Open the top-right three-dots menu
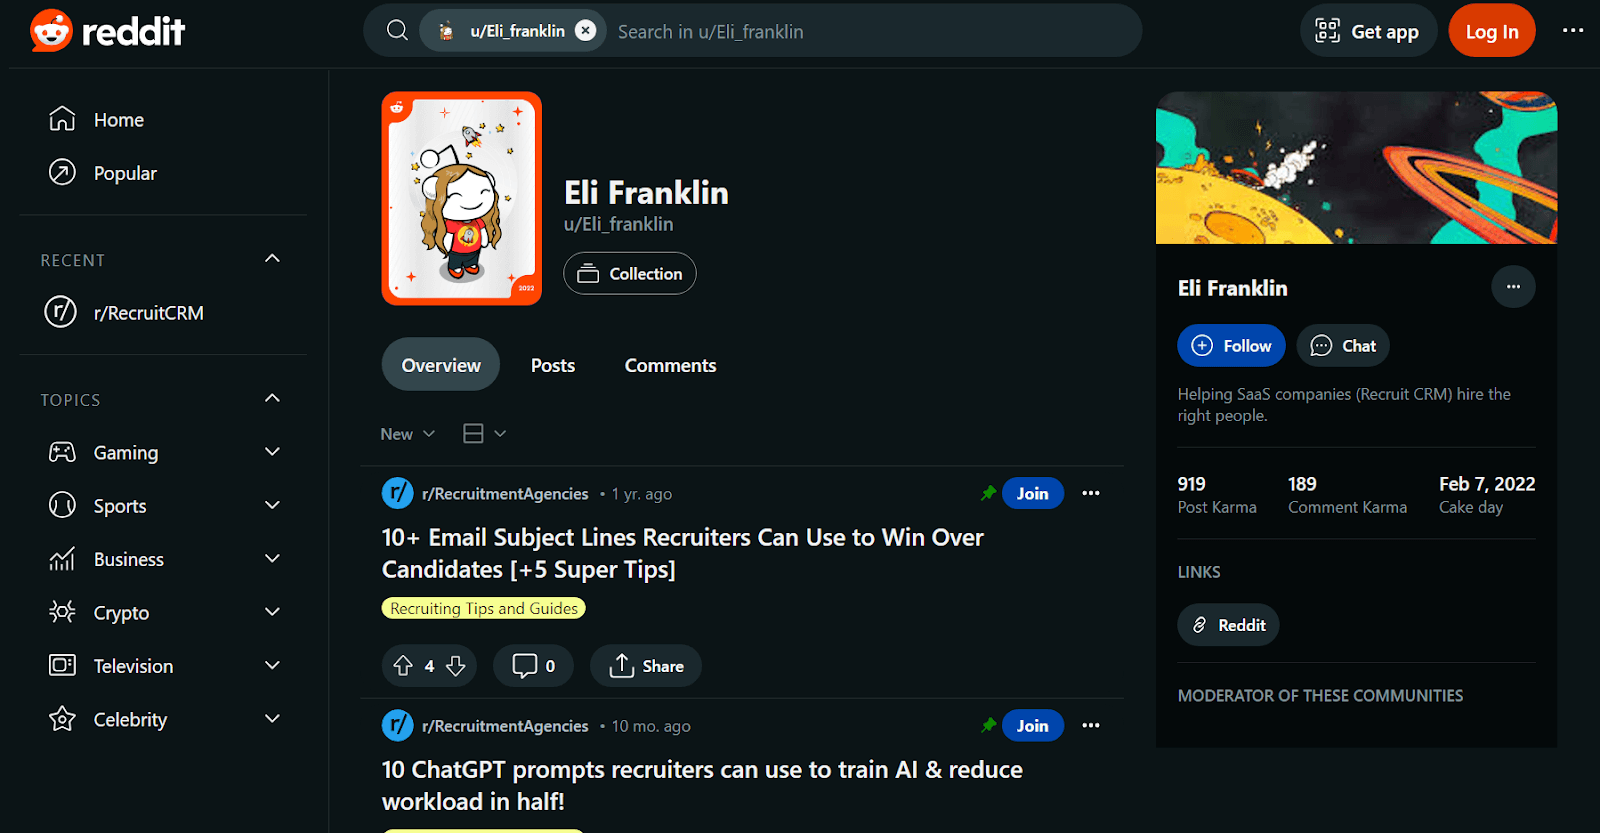This screenshot has width=1600, height=833. (x=1573, y=31)
